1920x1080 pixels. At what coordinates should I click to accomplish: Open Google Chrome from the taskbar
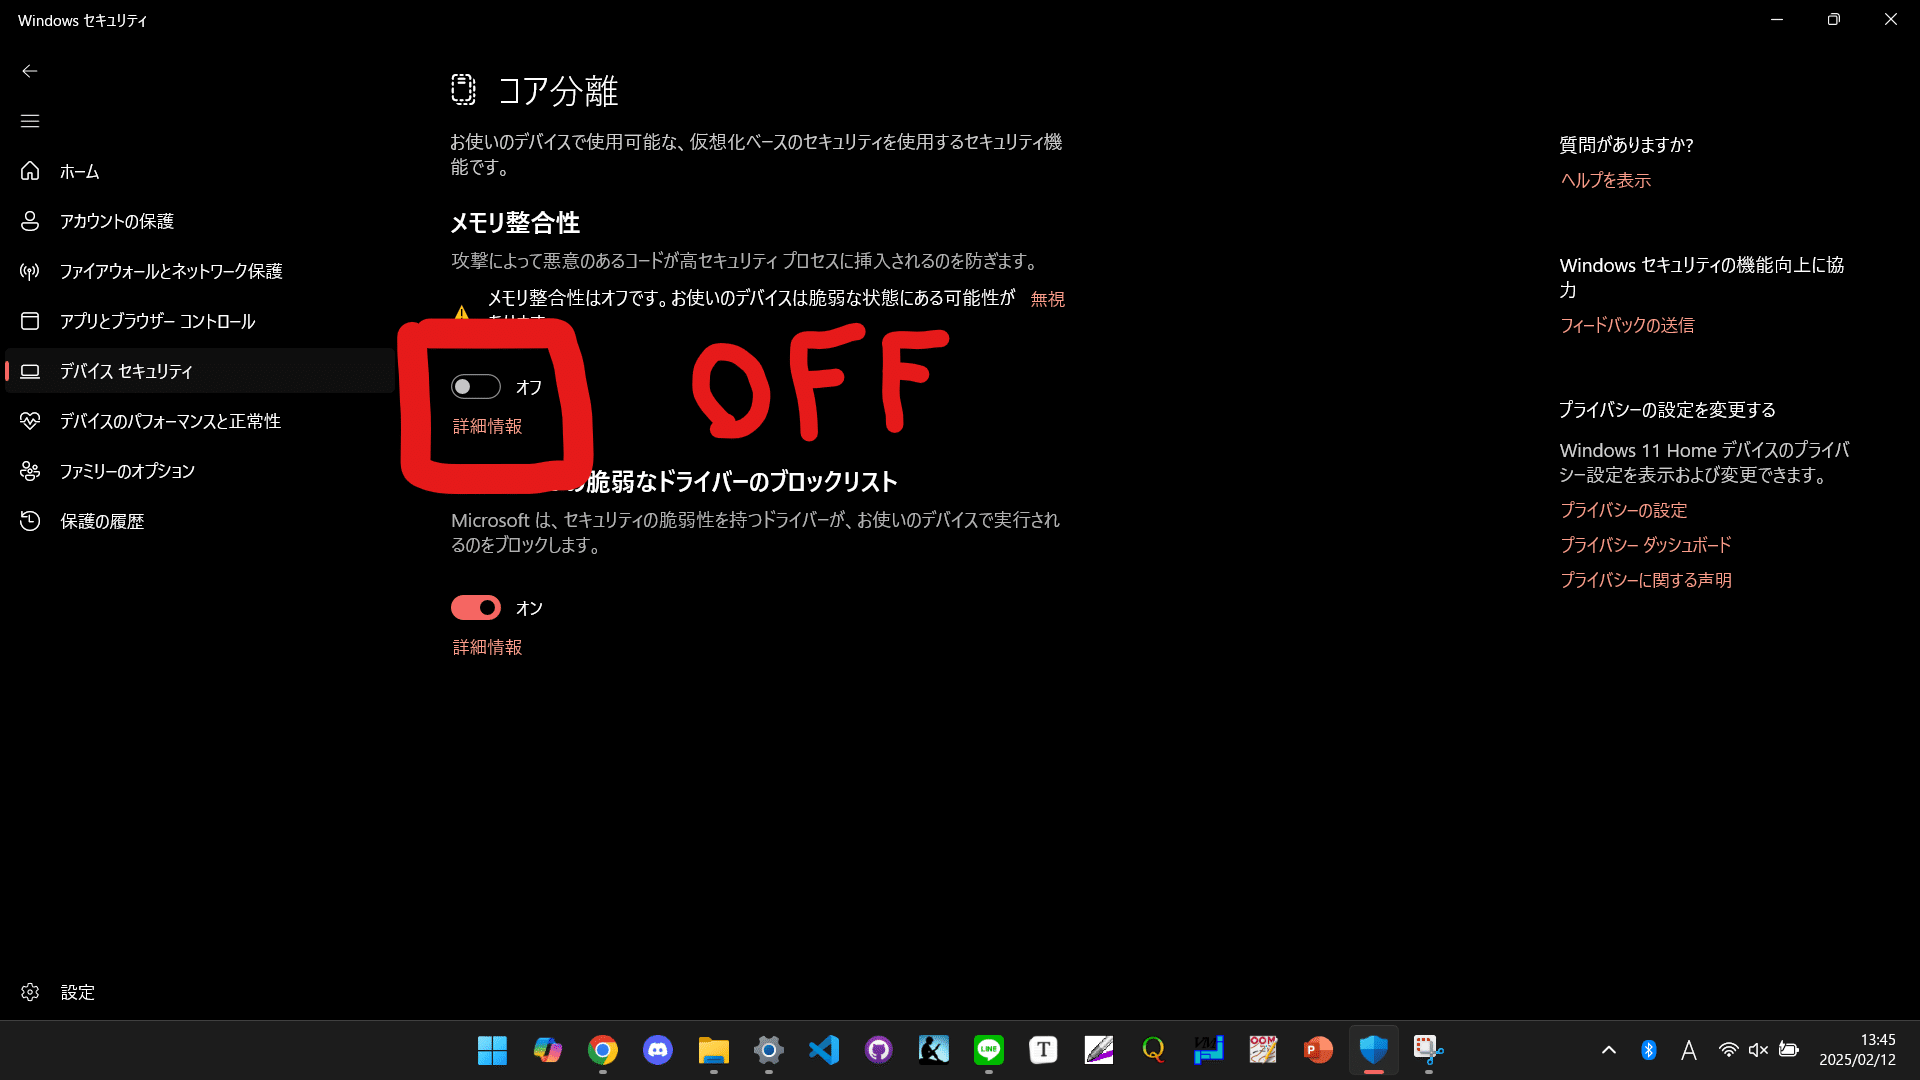point(603,1050)
